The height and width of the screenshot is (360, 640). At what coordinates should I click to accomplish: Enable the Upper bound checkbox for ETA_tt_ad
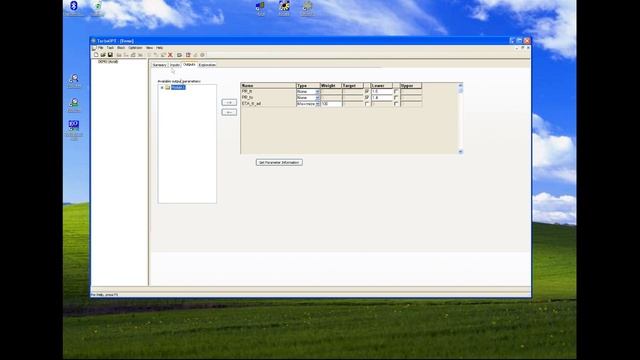(x=396, y=104)
